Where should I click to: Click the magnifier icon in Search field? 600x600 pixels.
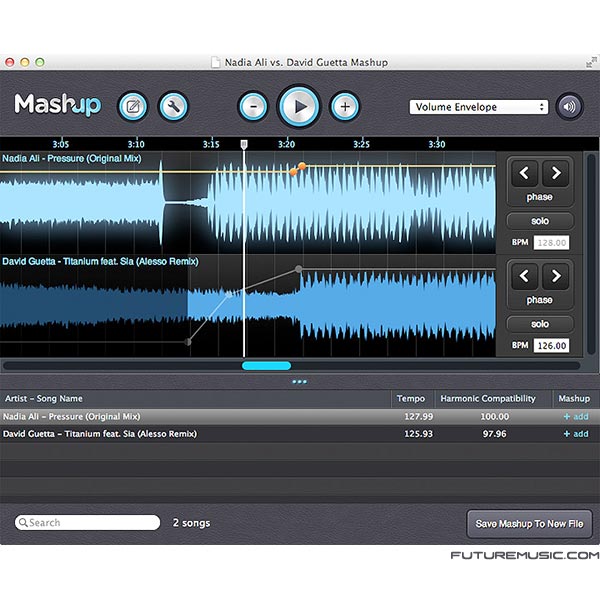(23, 522)
